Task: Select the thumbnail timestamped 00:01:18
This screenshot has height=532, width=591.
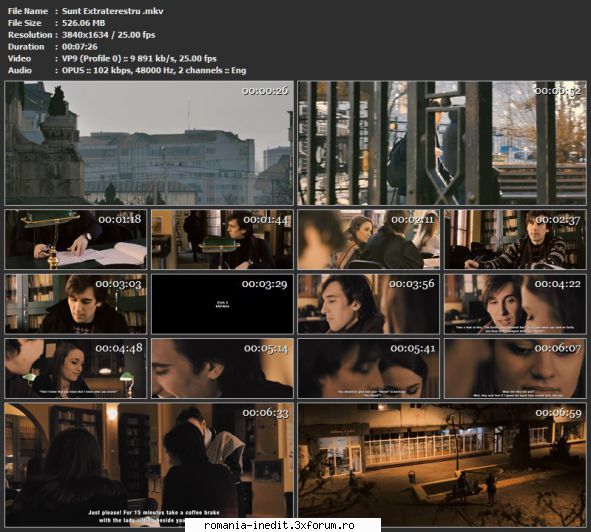Action: pos(75,239)
